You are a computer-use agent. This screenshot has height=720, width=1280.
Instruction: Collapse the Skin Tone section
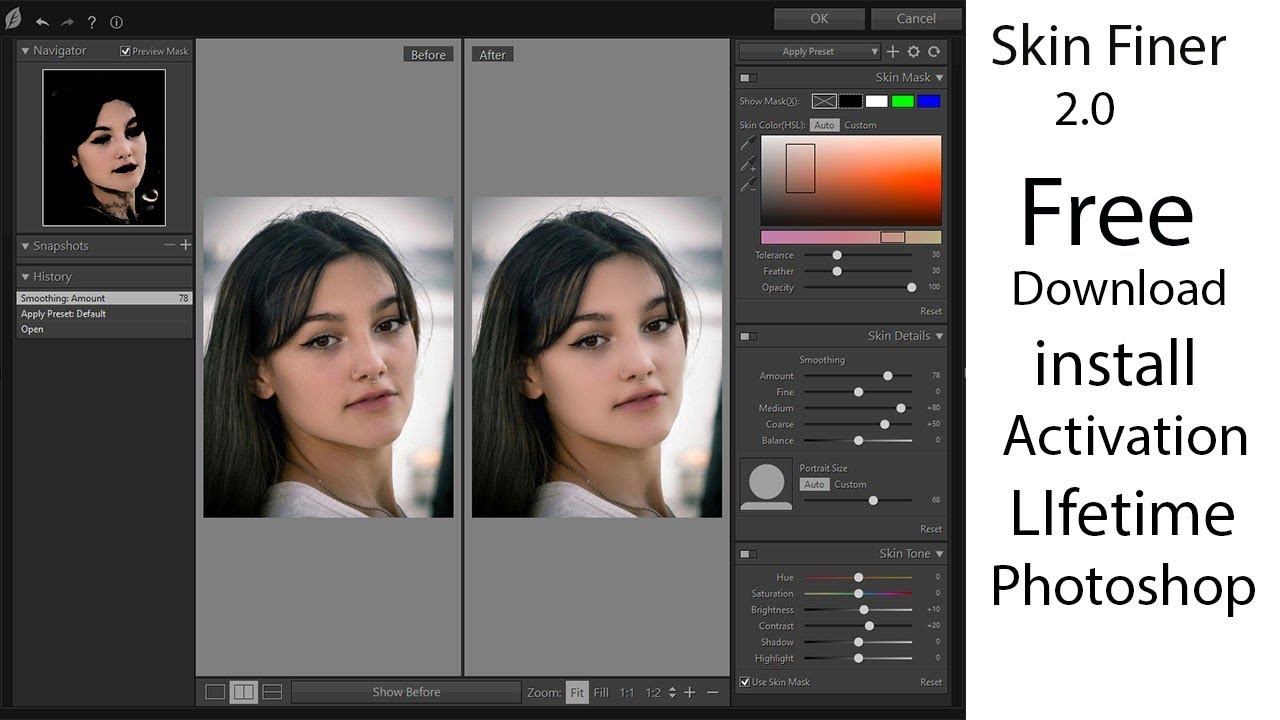(939, 553)
